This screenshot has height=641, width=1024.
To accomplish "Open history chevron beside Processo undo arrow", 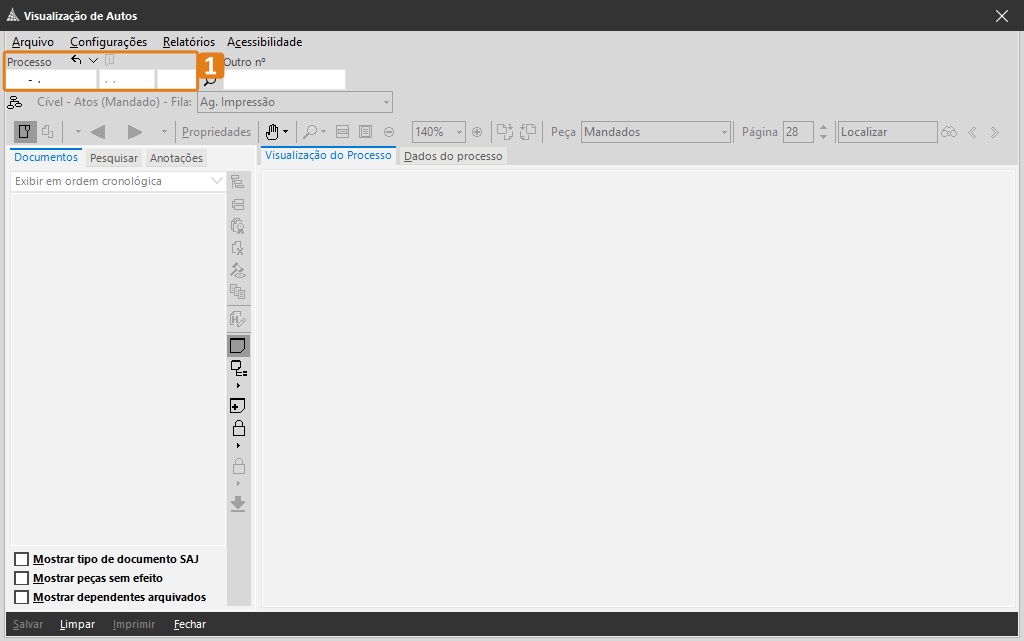I will pyautogui.click(x=93, y=60).
